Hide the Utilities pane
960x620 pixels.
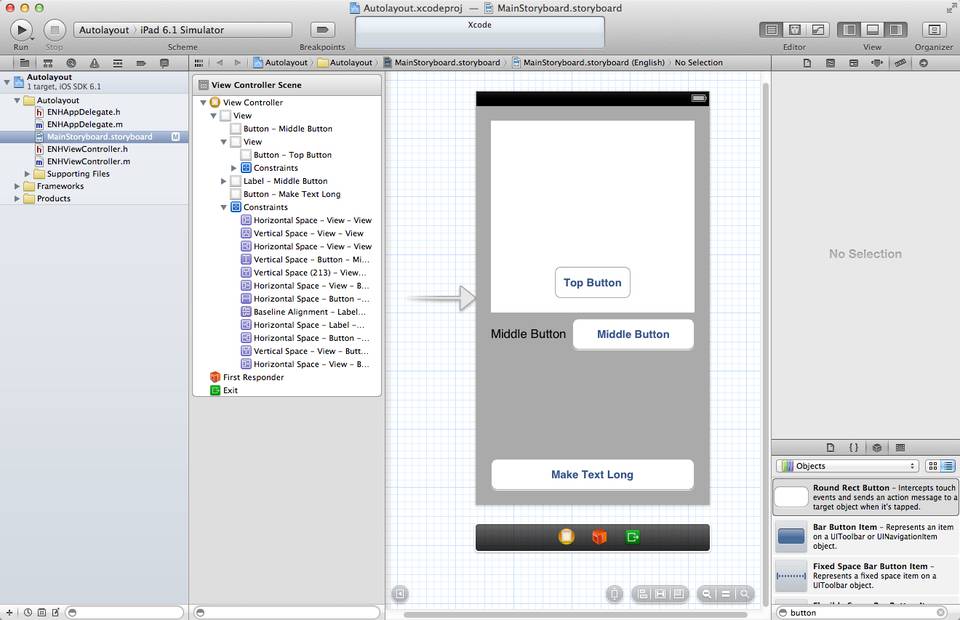(896, 29)
